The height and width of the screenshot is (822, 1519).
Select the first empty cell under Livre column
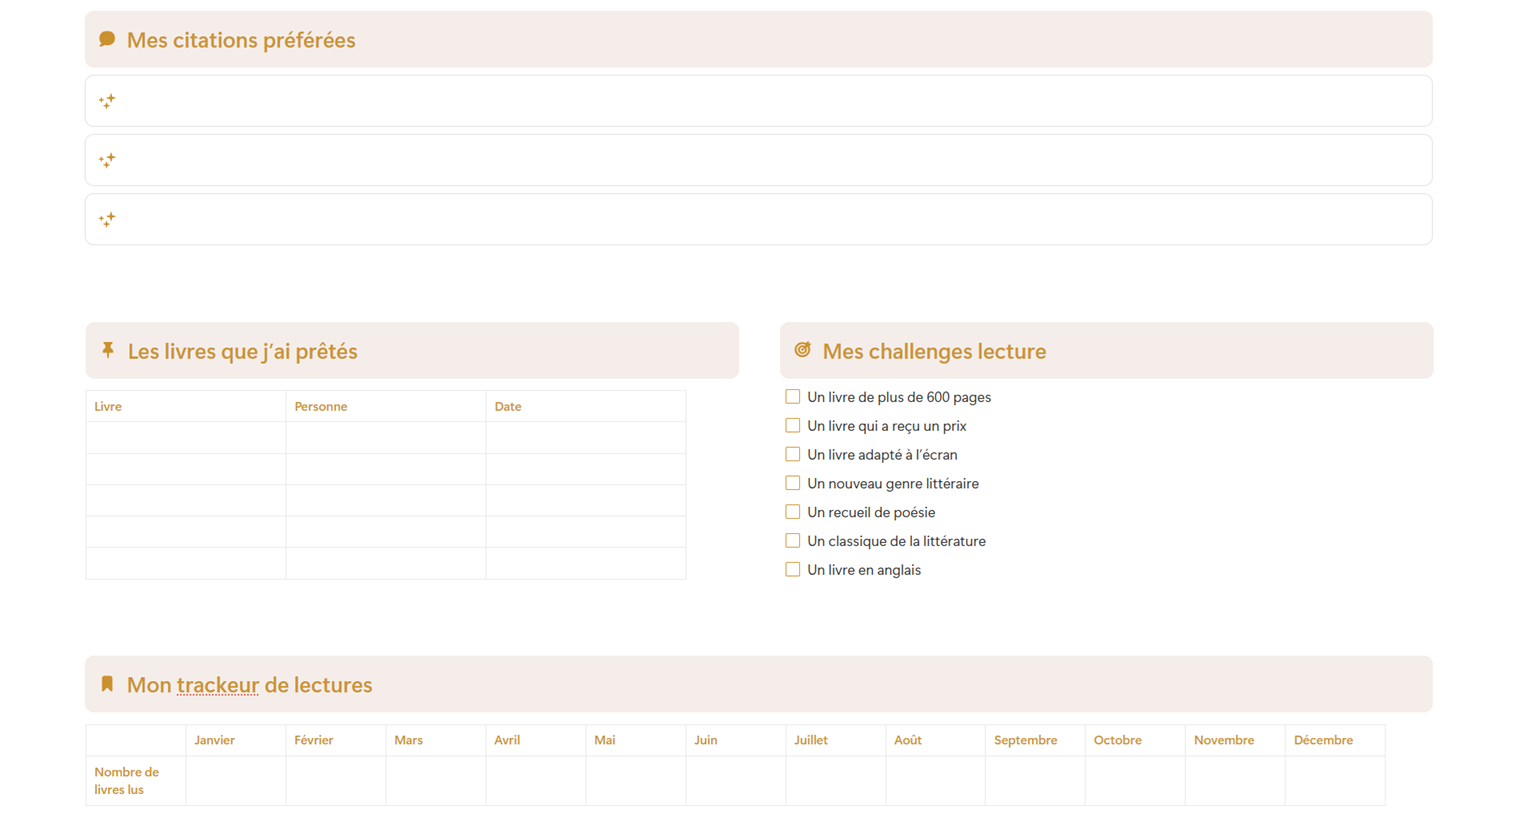(186, 438)
